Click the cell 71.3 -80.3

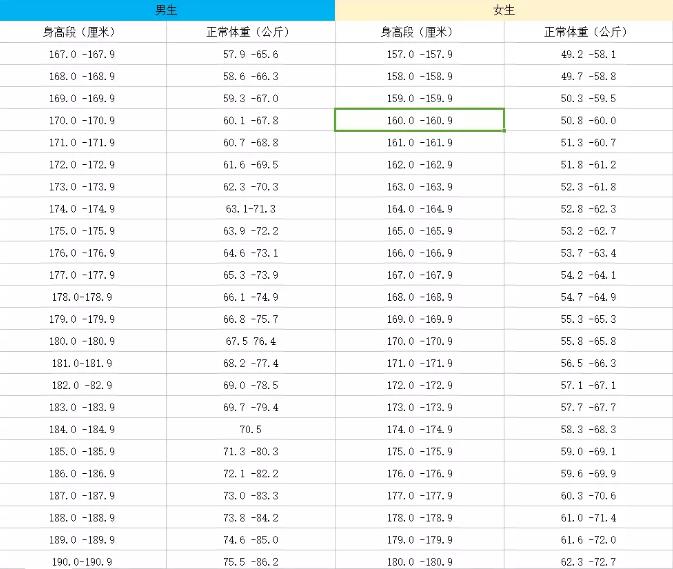tap(251, 452)
